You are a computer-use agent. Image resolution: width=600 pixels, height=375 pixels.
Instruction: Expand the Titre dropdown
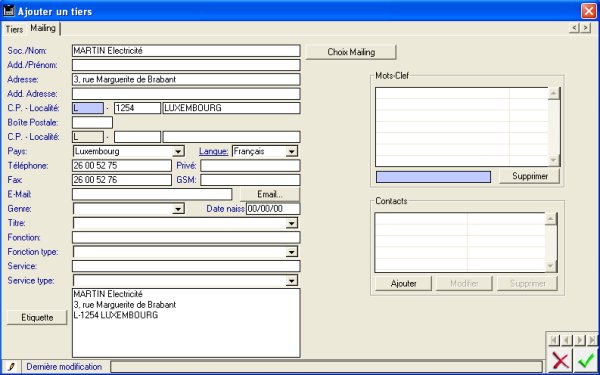coord(292,223)
